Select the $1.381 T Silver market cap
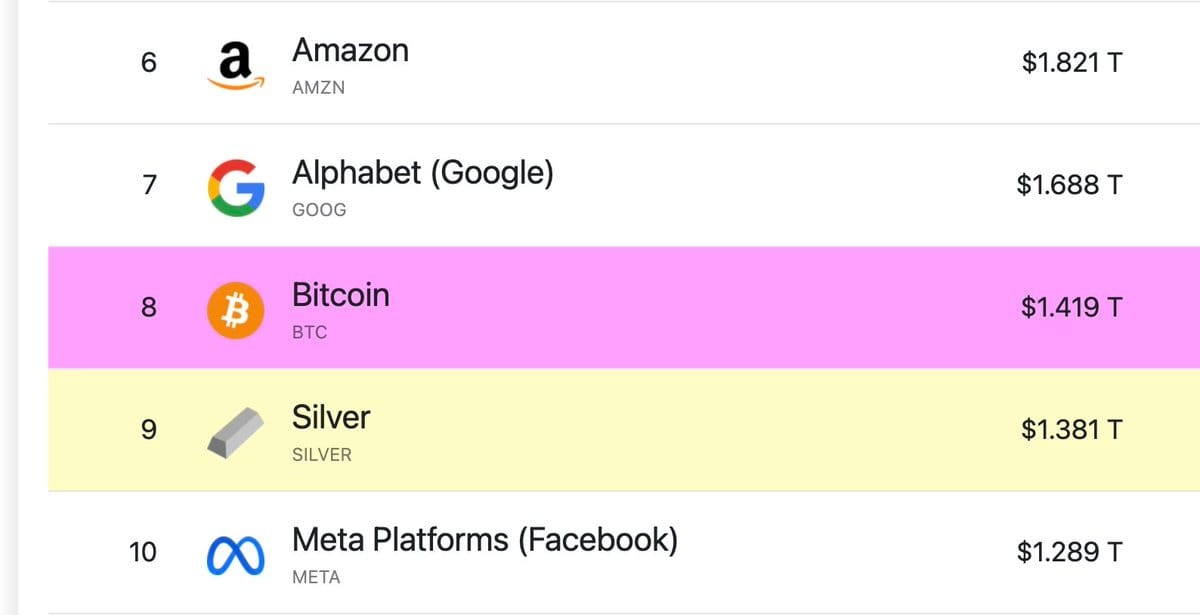This screenshot has height=615, width=1200. point(1071,430)
